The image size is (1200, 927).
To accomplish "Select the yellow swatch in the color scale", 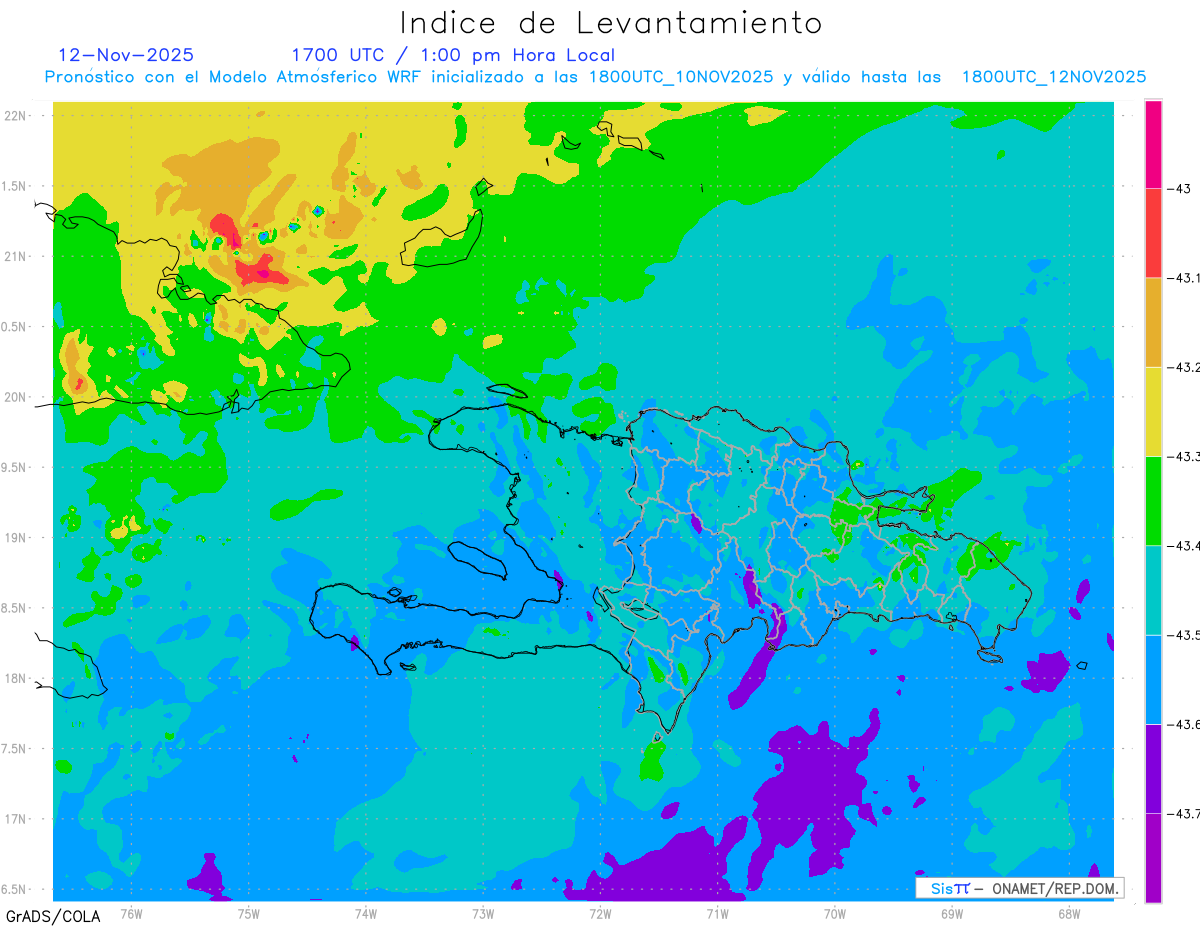I will (1153, 411).
